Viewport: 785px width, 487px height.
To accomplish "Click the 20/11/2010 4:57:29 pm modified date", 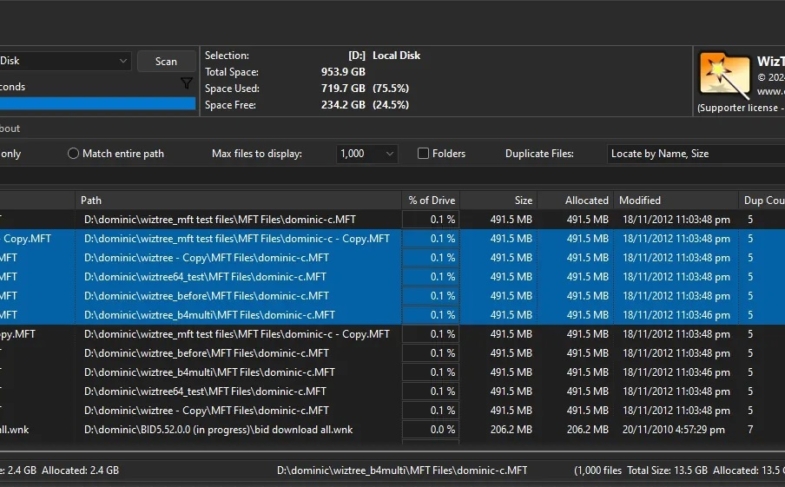I will [673, 429].
